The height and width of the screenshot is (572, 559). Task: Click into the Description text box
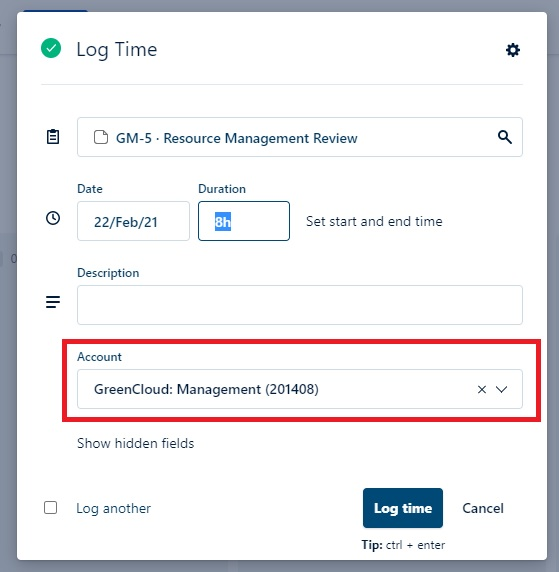[300, 305]
